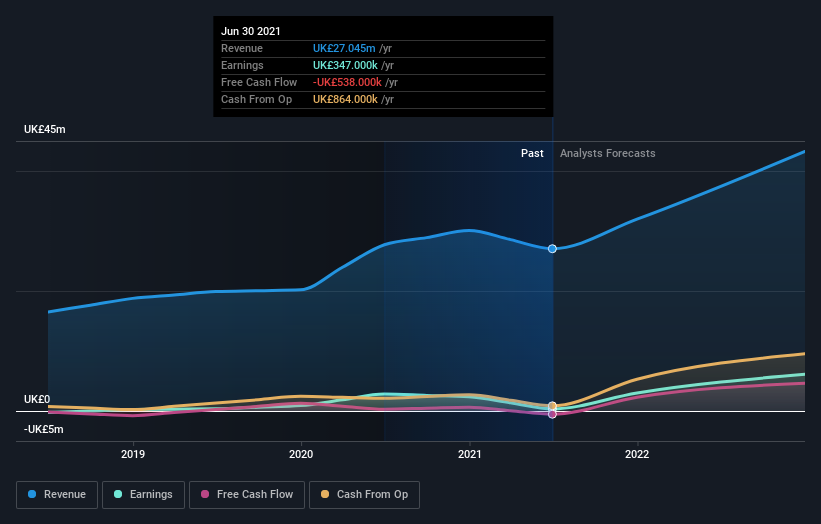Click the Revenue row label in tooltip
This screenshot has width=821, height=524.
point(242,48)
